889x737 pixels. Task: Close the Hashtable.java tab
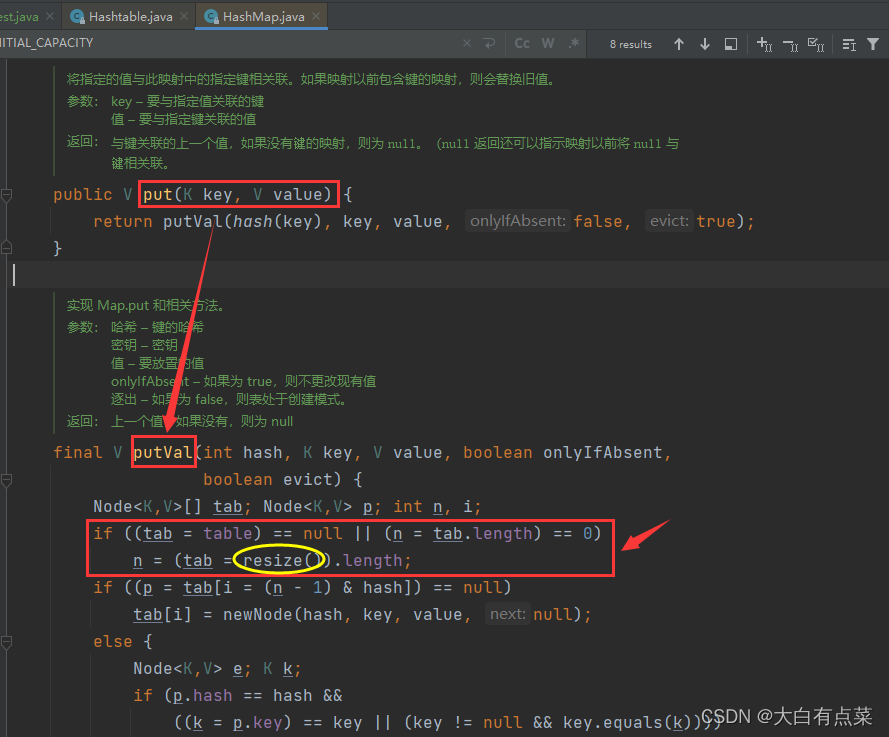184,16
